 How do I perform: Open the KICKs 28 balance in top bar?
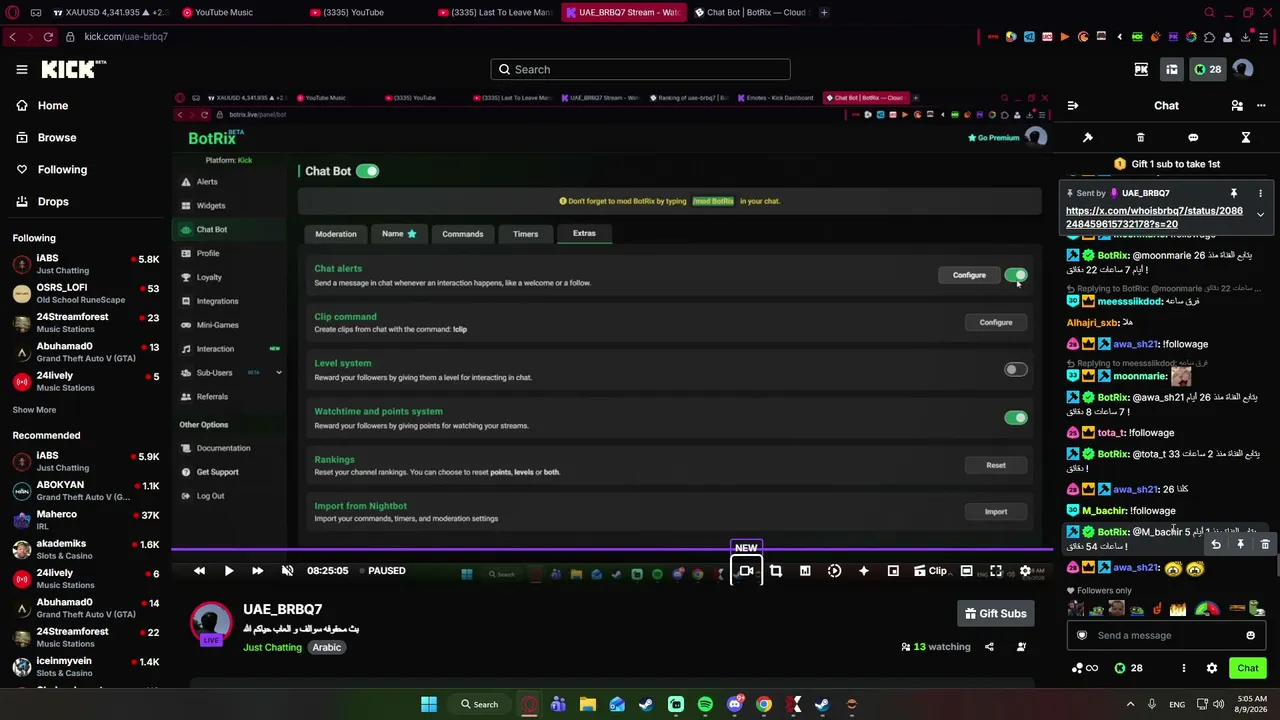1207,69
